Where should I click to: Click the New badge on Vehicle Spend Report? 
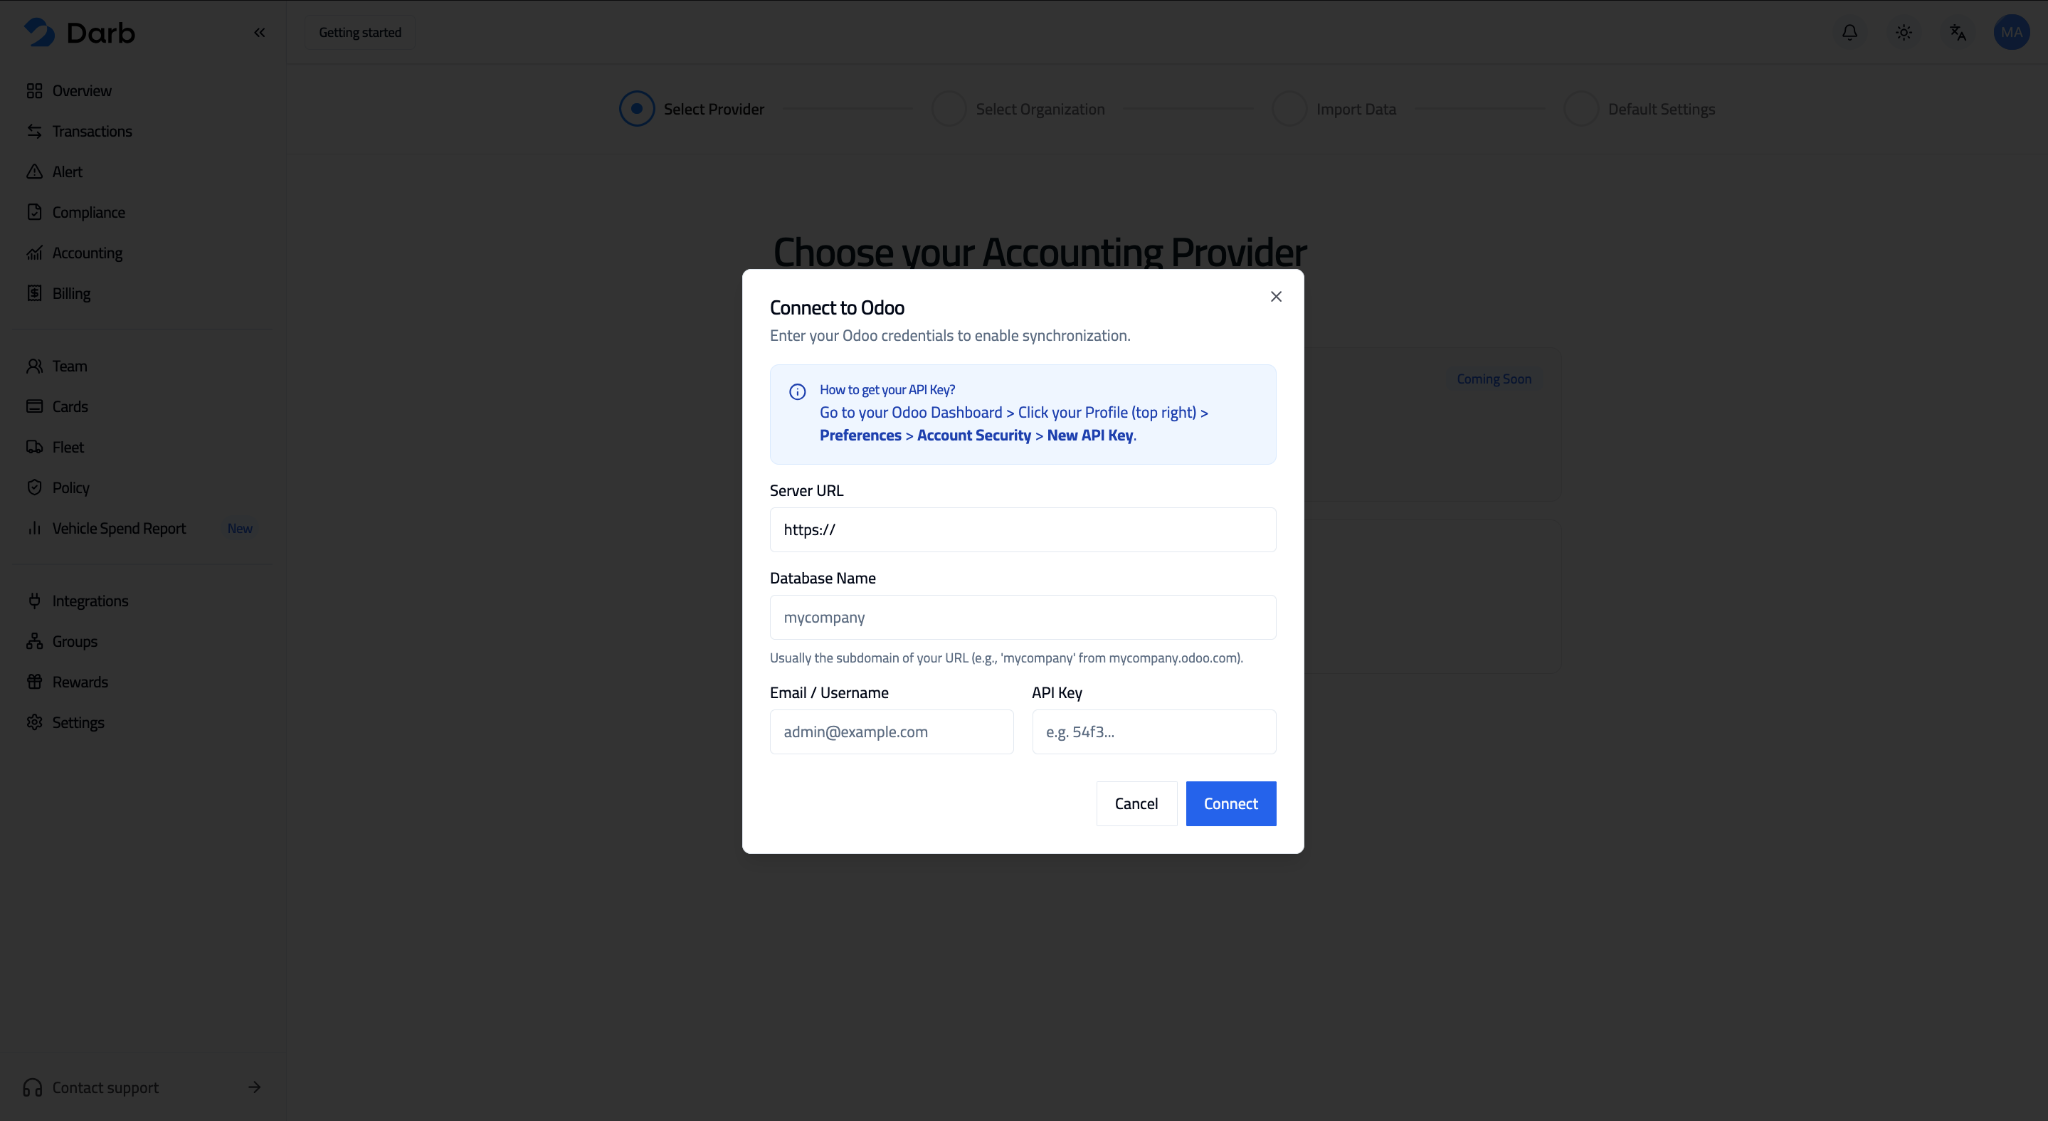click(240, 528)
